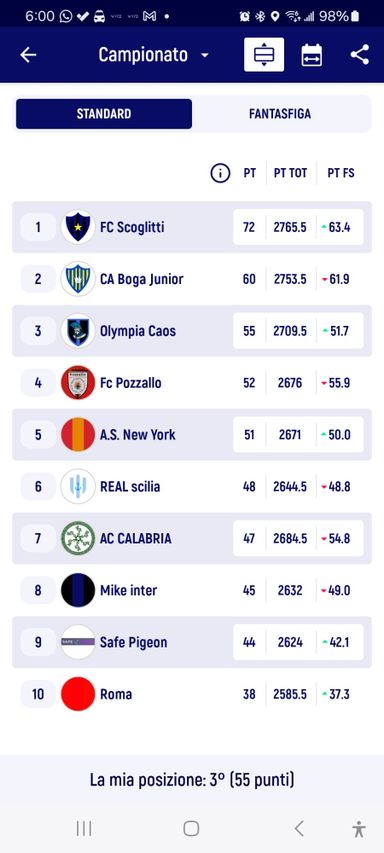
Task: Open FC Scoglitti team crest
Action: [78, 227]
